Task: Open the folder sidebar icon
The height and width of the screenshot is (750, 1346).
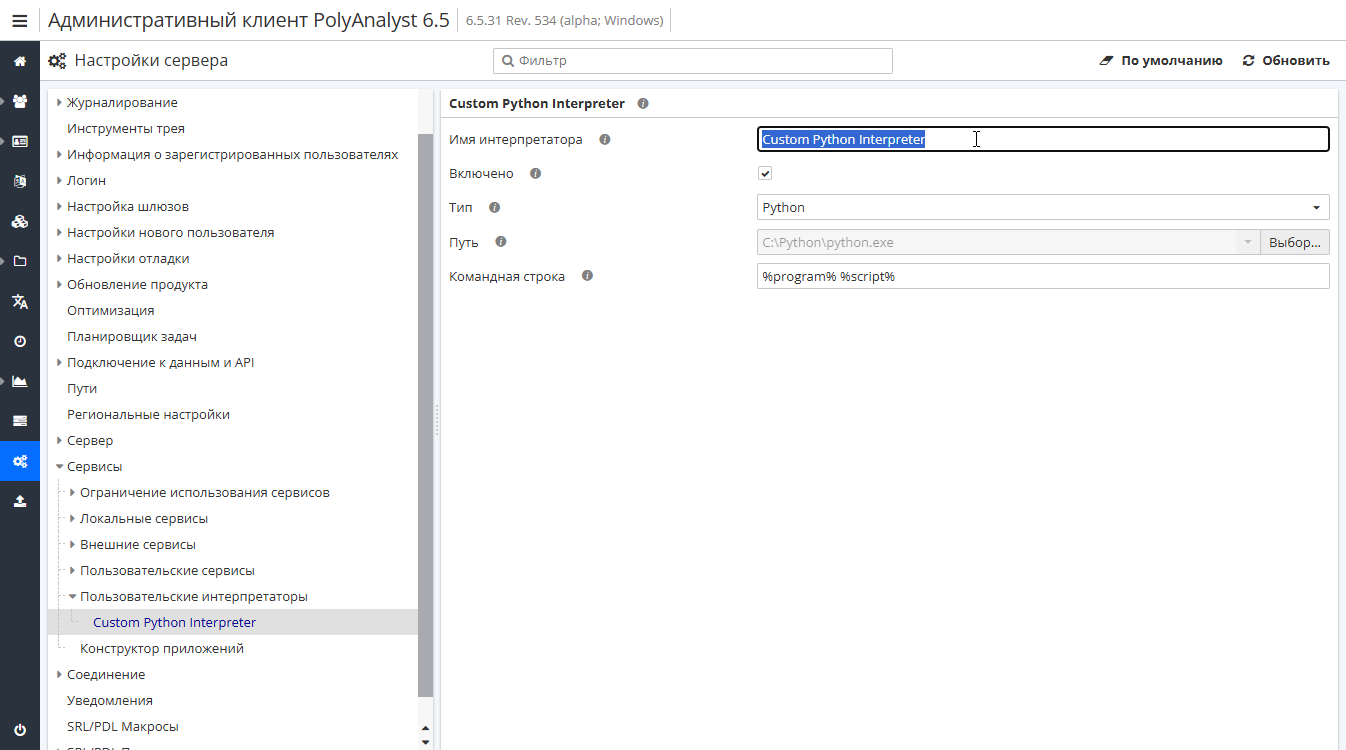Action: click(20, 261)
